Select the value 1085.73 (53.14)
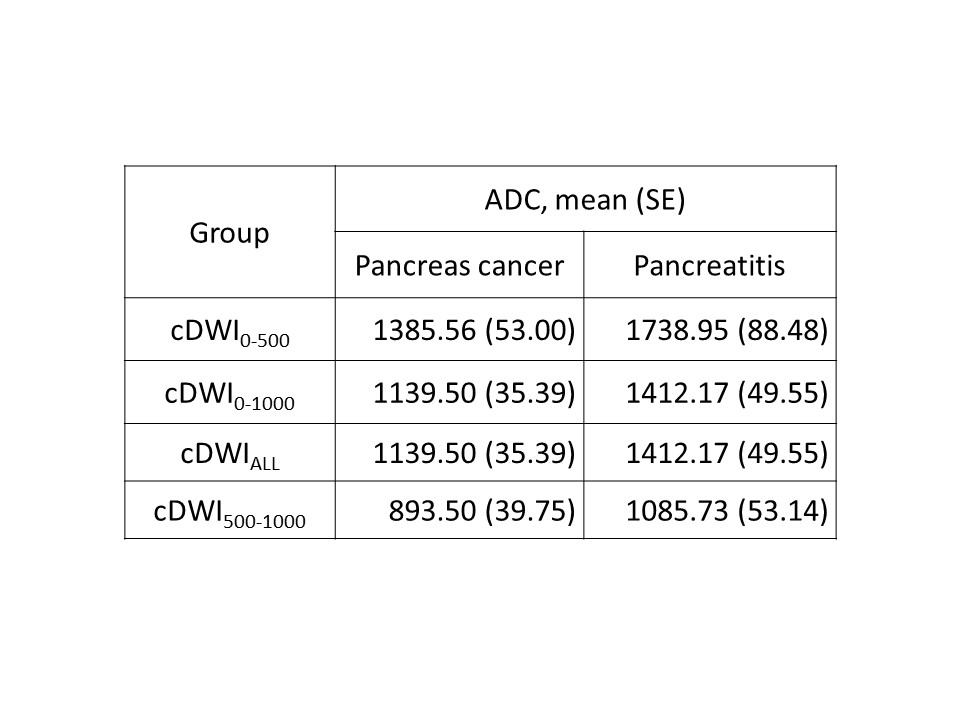The height and width of the screenshot is (720, 960). tap(726, 510)
